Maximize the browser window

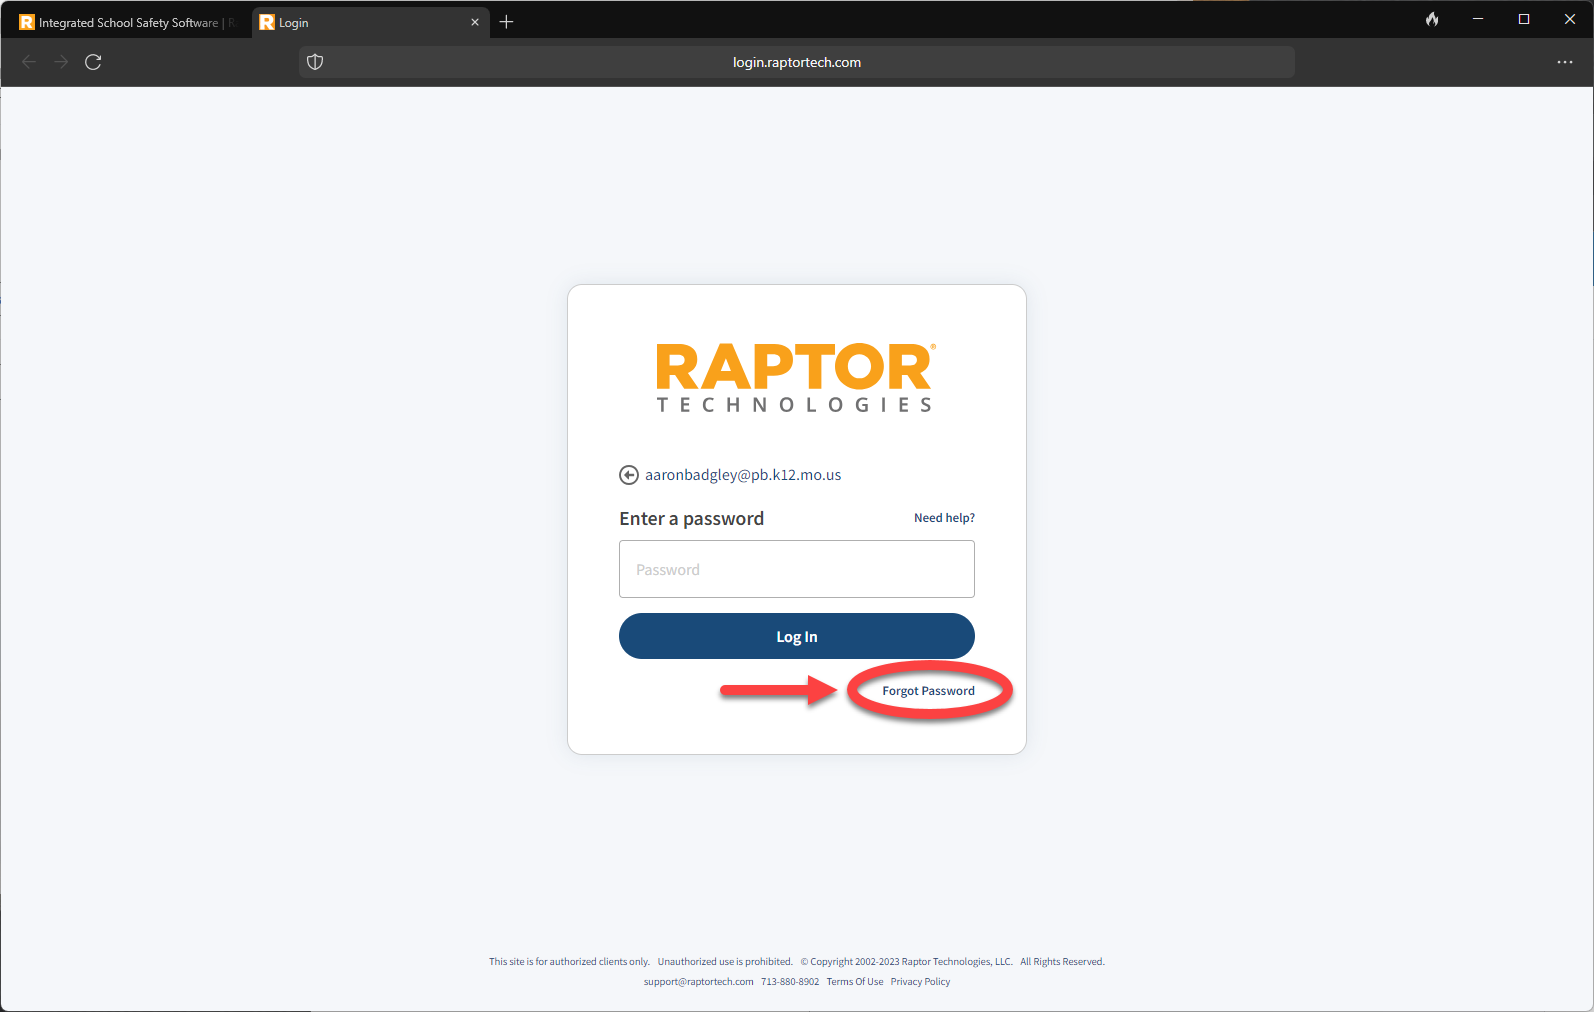(x=1524, y=19)
